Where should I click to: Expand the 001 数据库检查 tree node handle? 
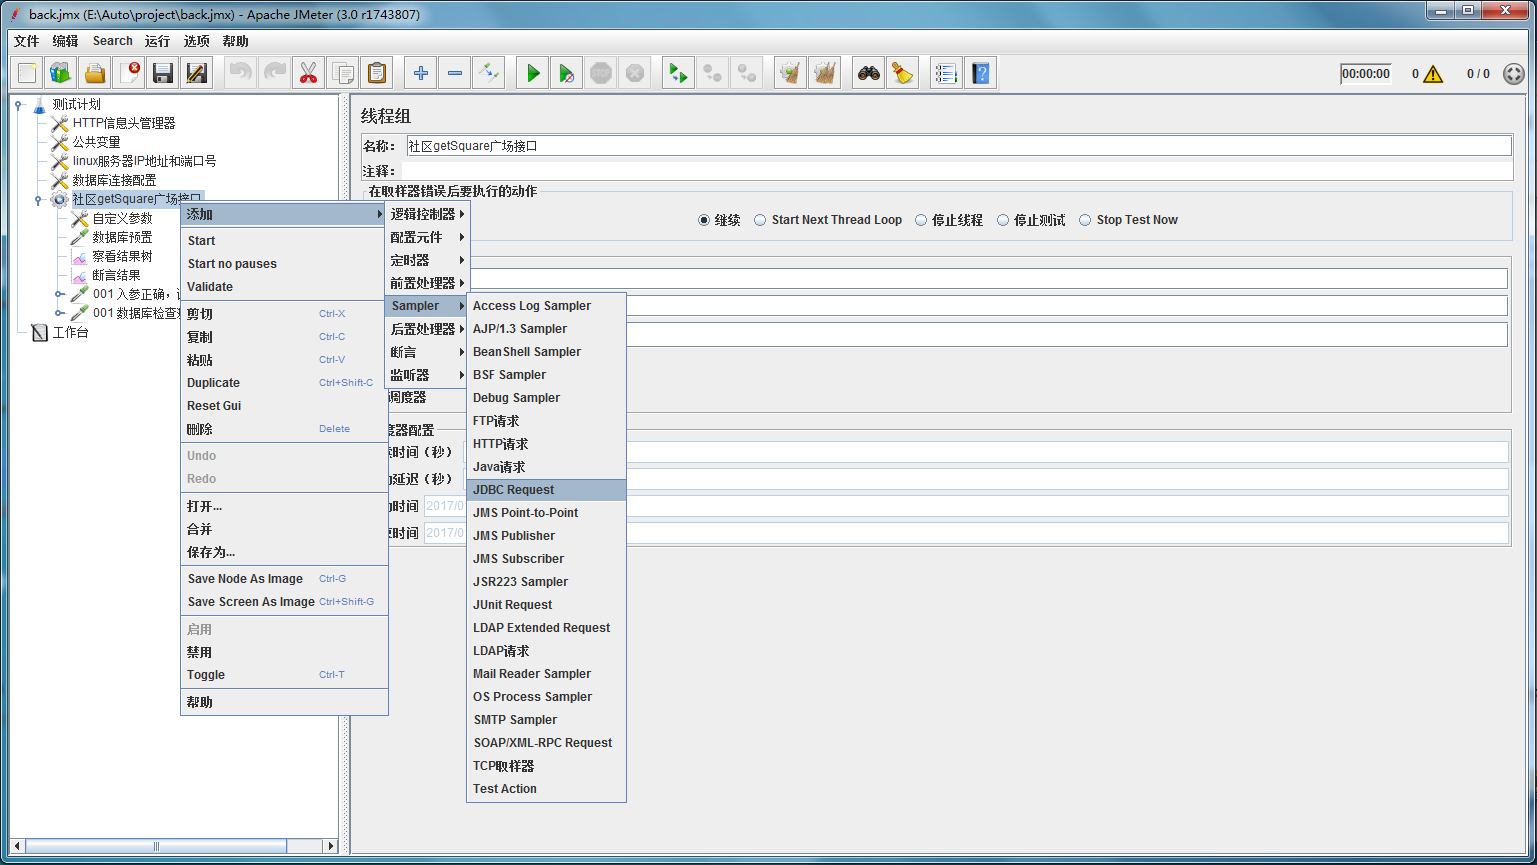(x=59, y=313)
